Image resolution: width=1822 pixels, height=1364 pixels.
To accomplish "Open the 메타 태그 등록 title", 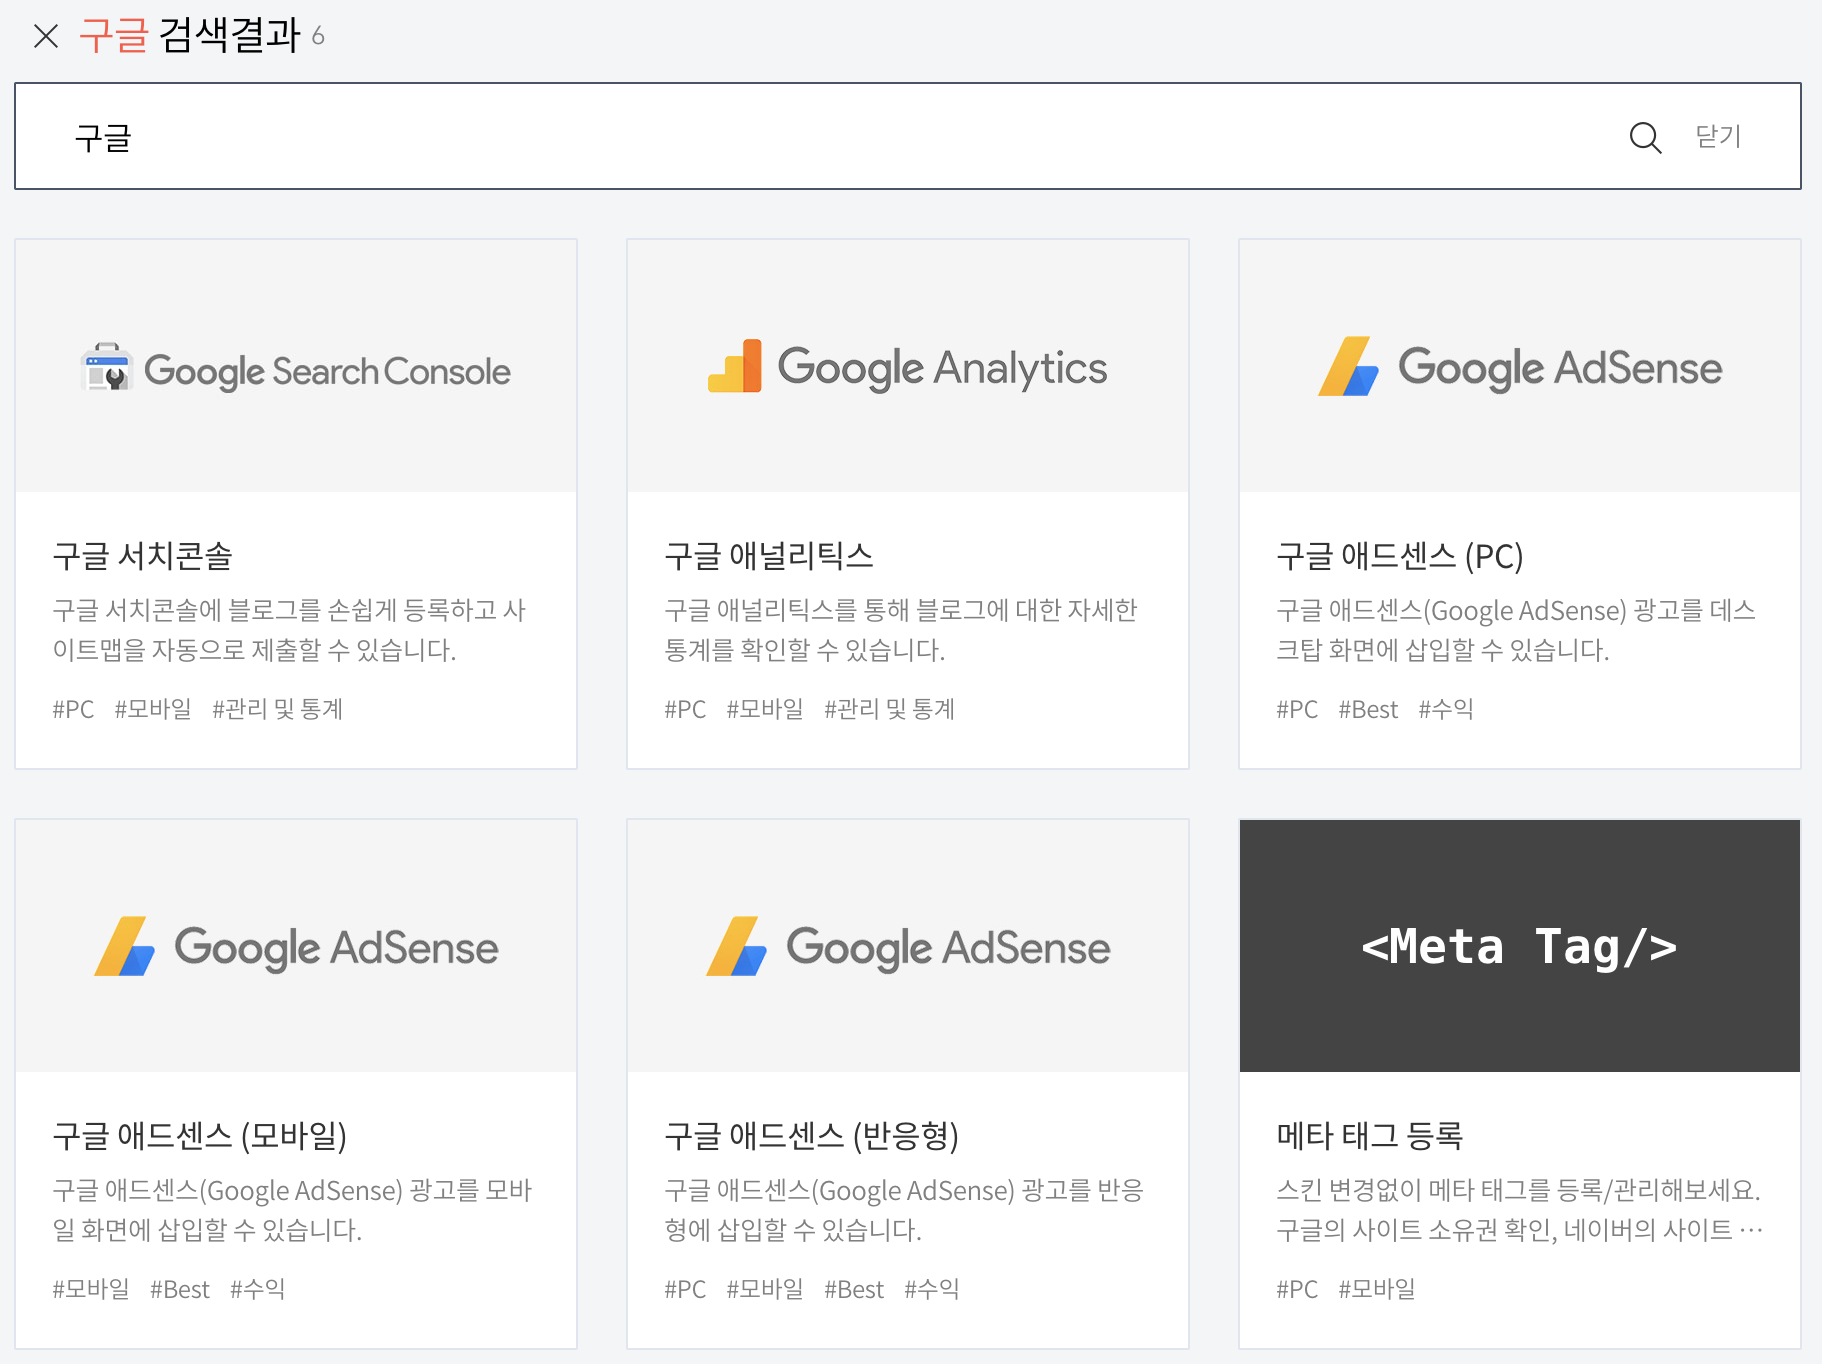I will coord(1370,1136).
